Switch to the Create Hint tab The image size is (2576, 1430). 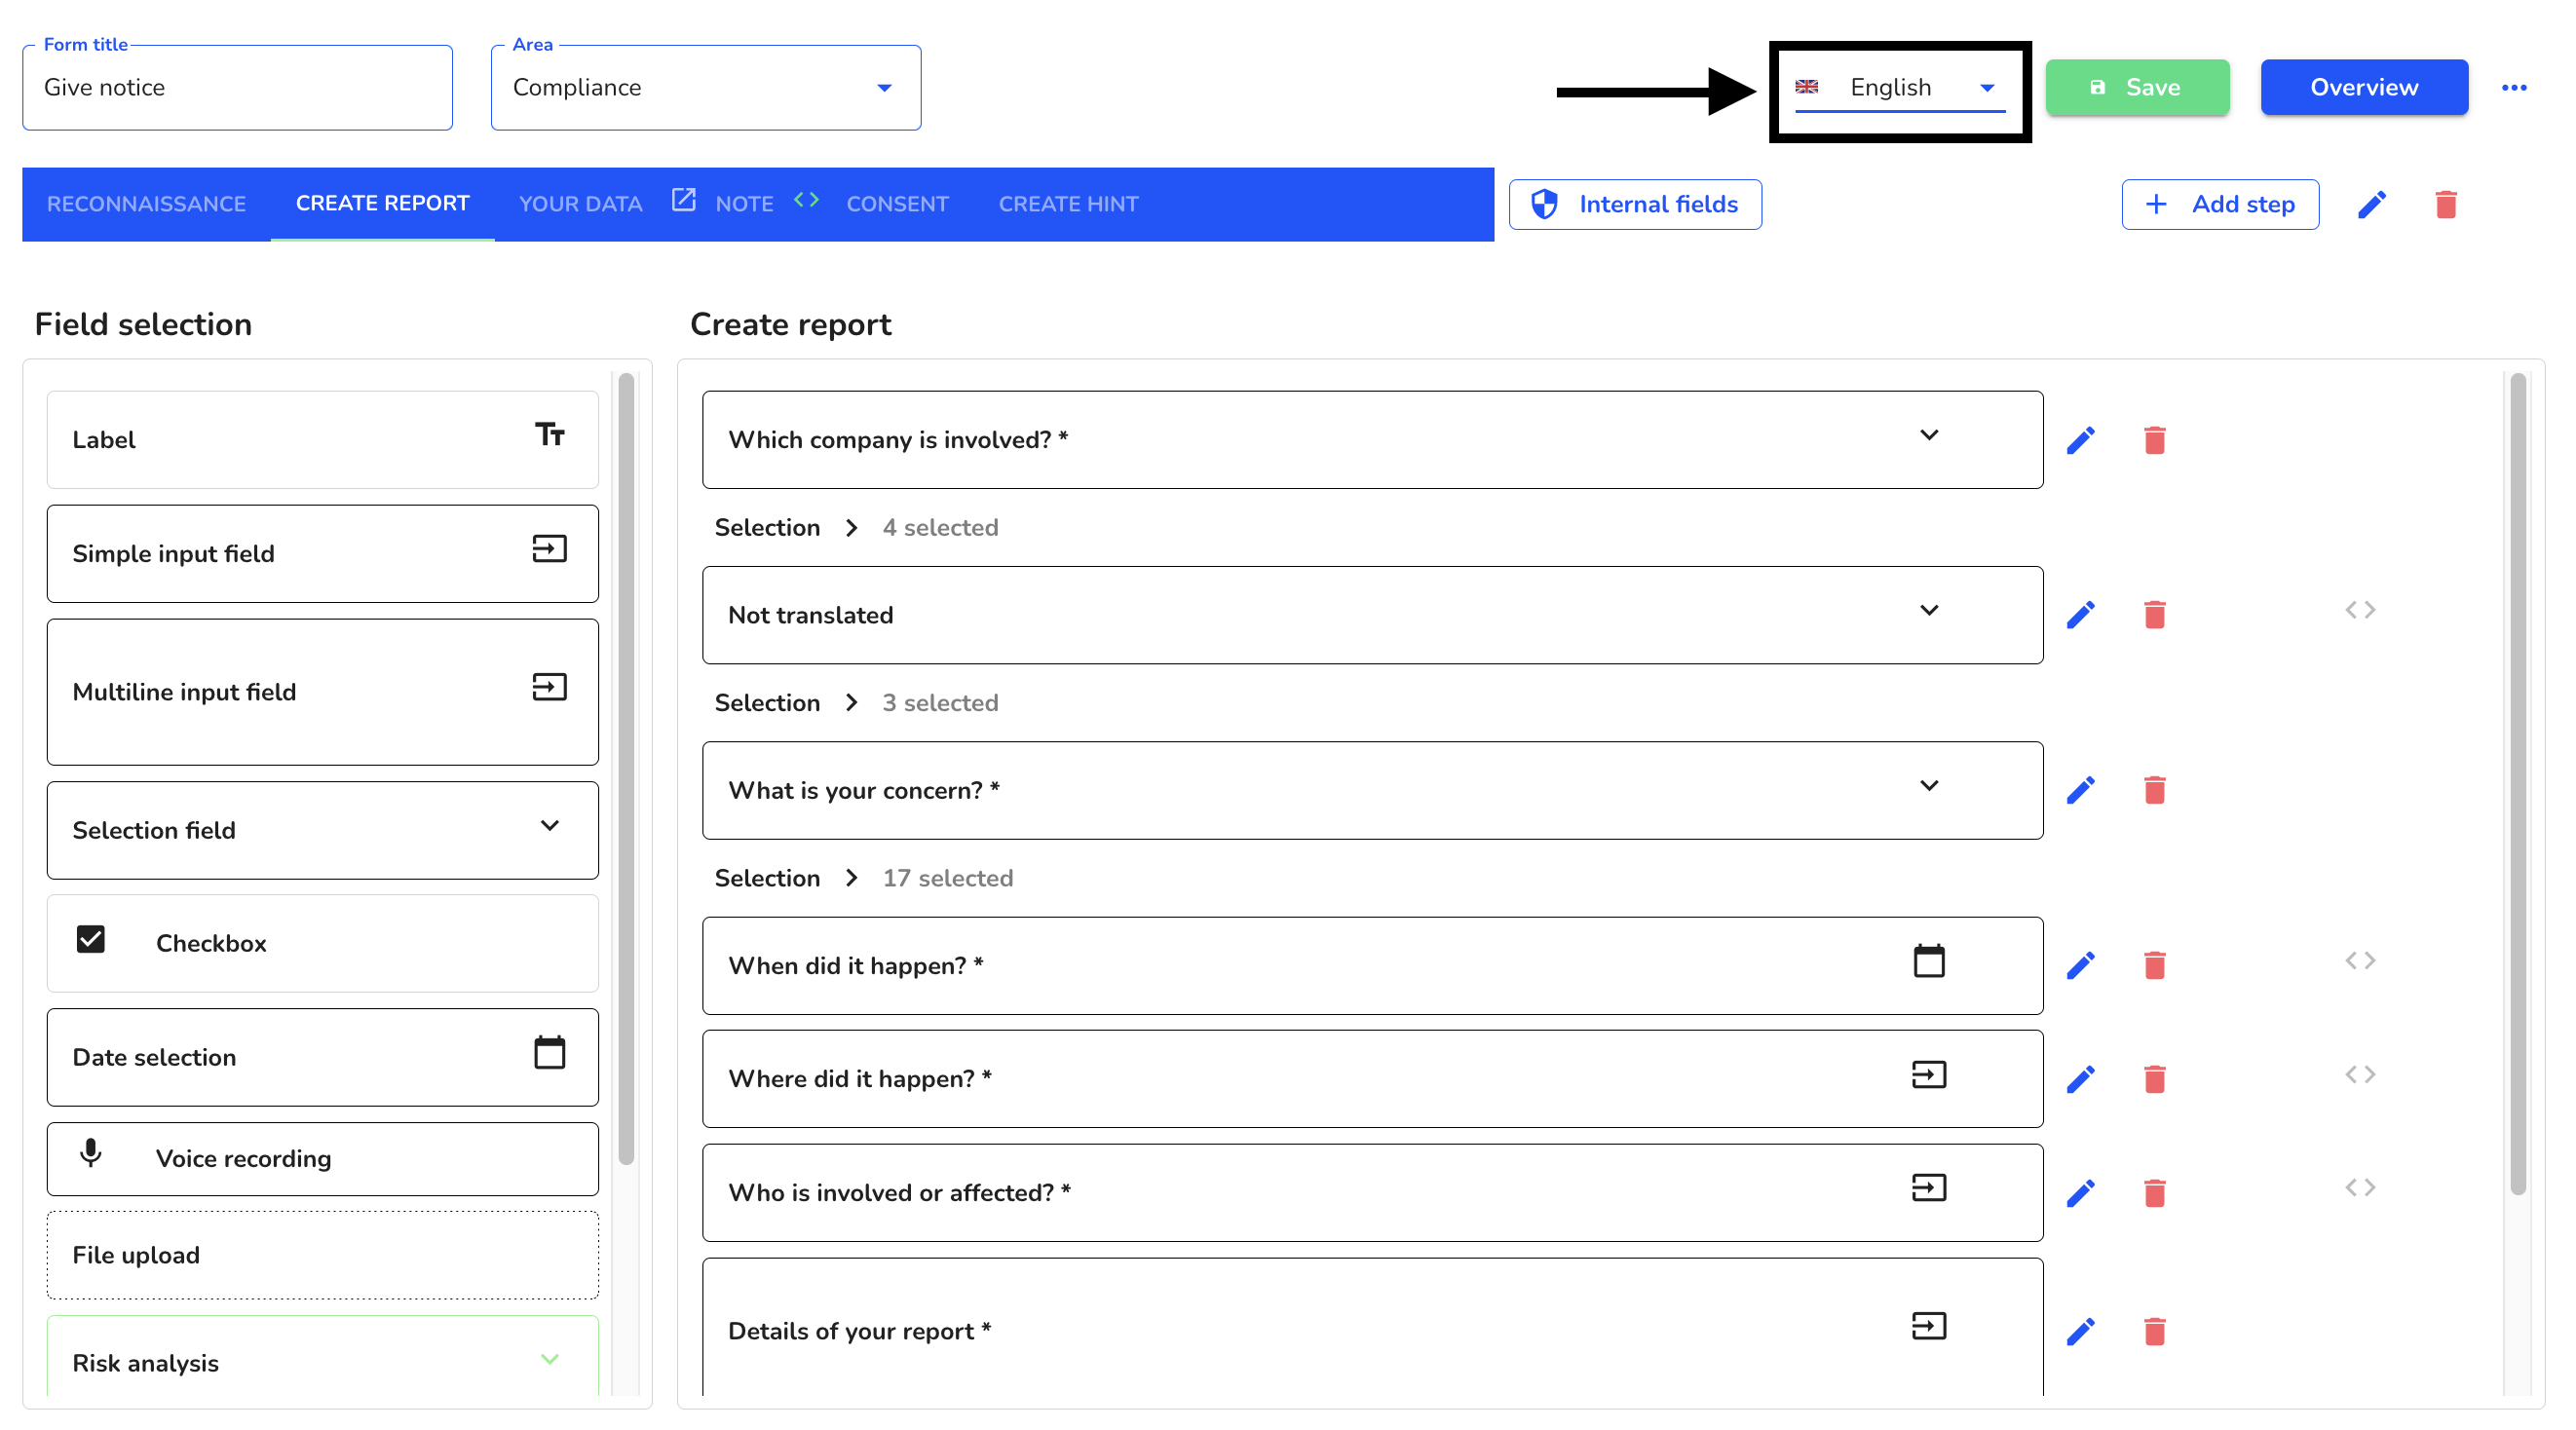[1068, 204]
